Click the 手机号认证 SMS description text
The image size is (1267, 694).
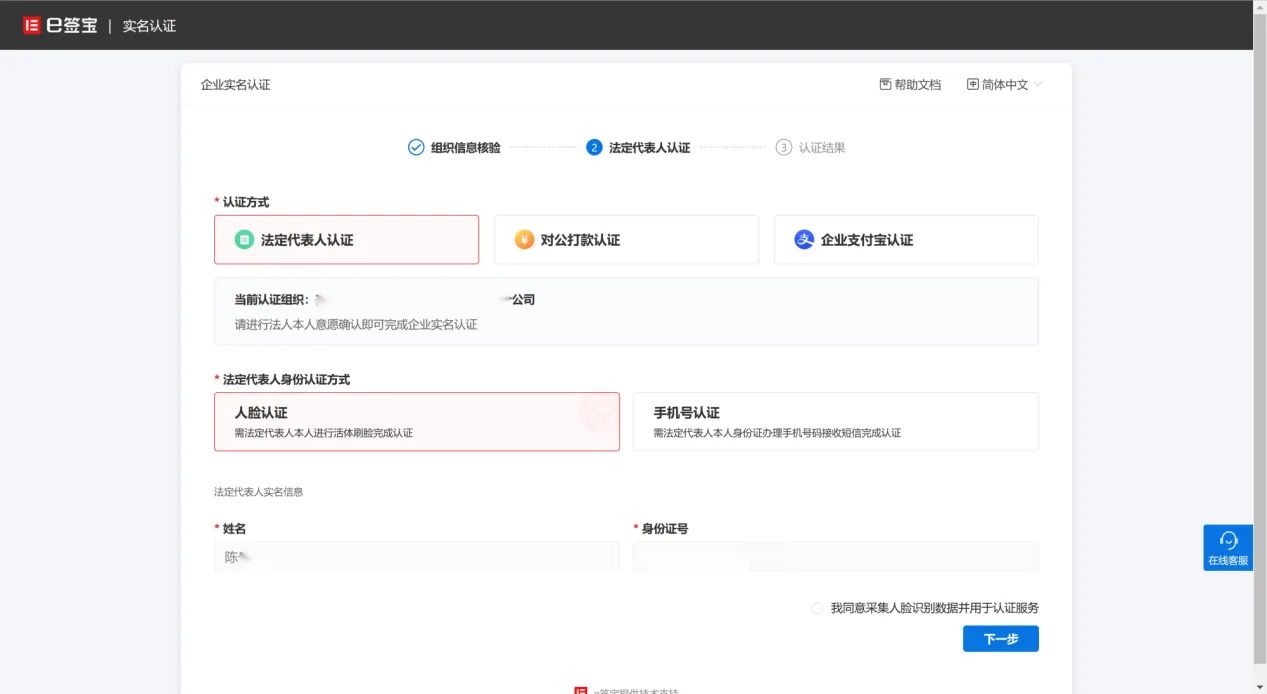pos(777,433)
